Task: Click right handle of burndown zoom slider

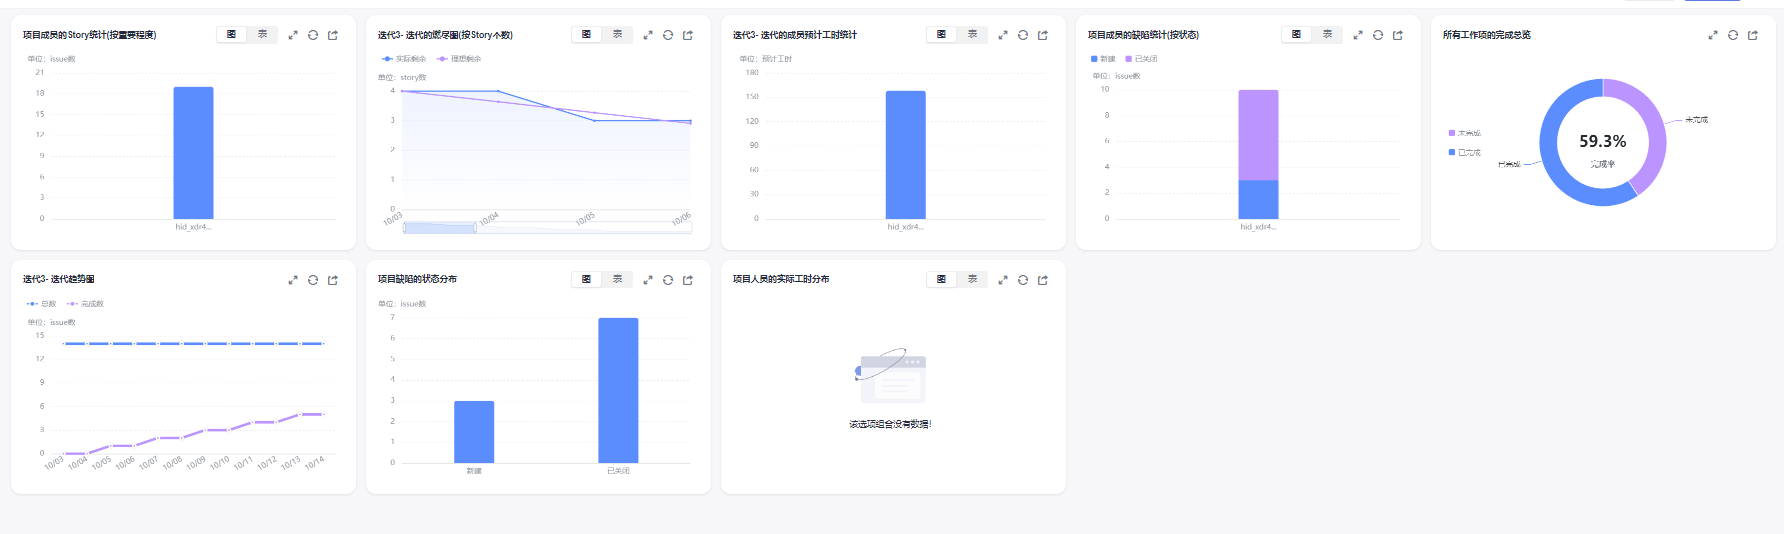Action: pyautogui.click(x=475, y=228)
